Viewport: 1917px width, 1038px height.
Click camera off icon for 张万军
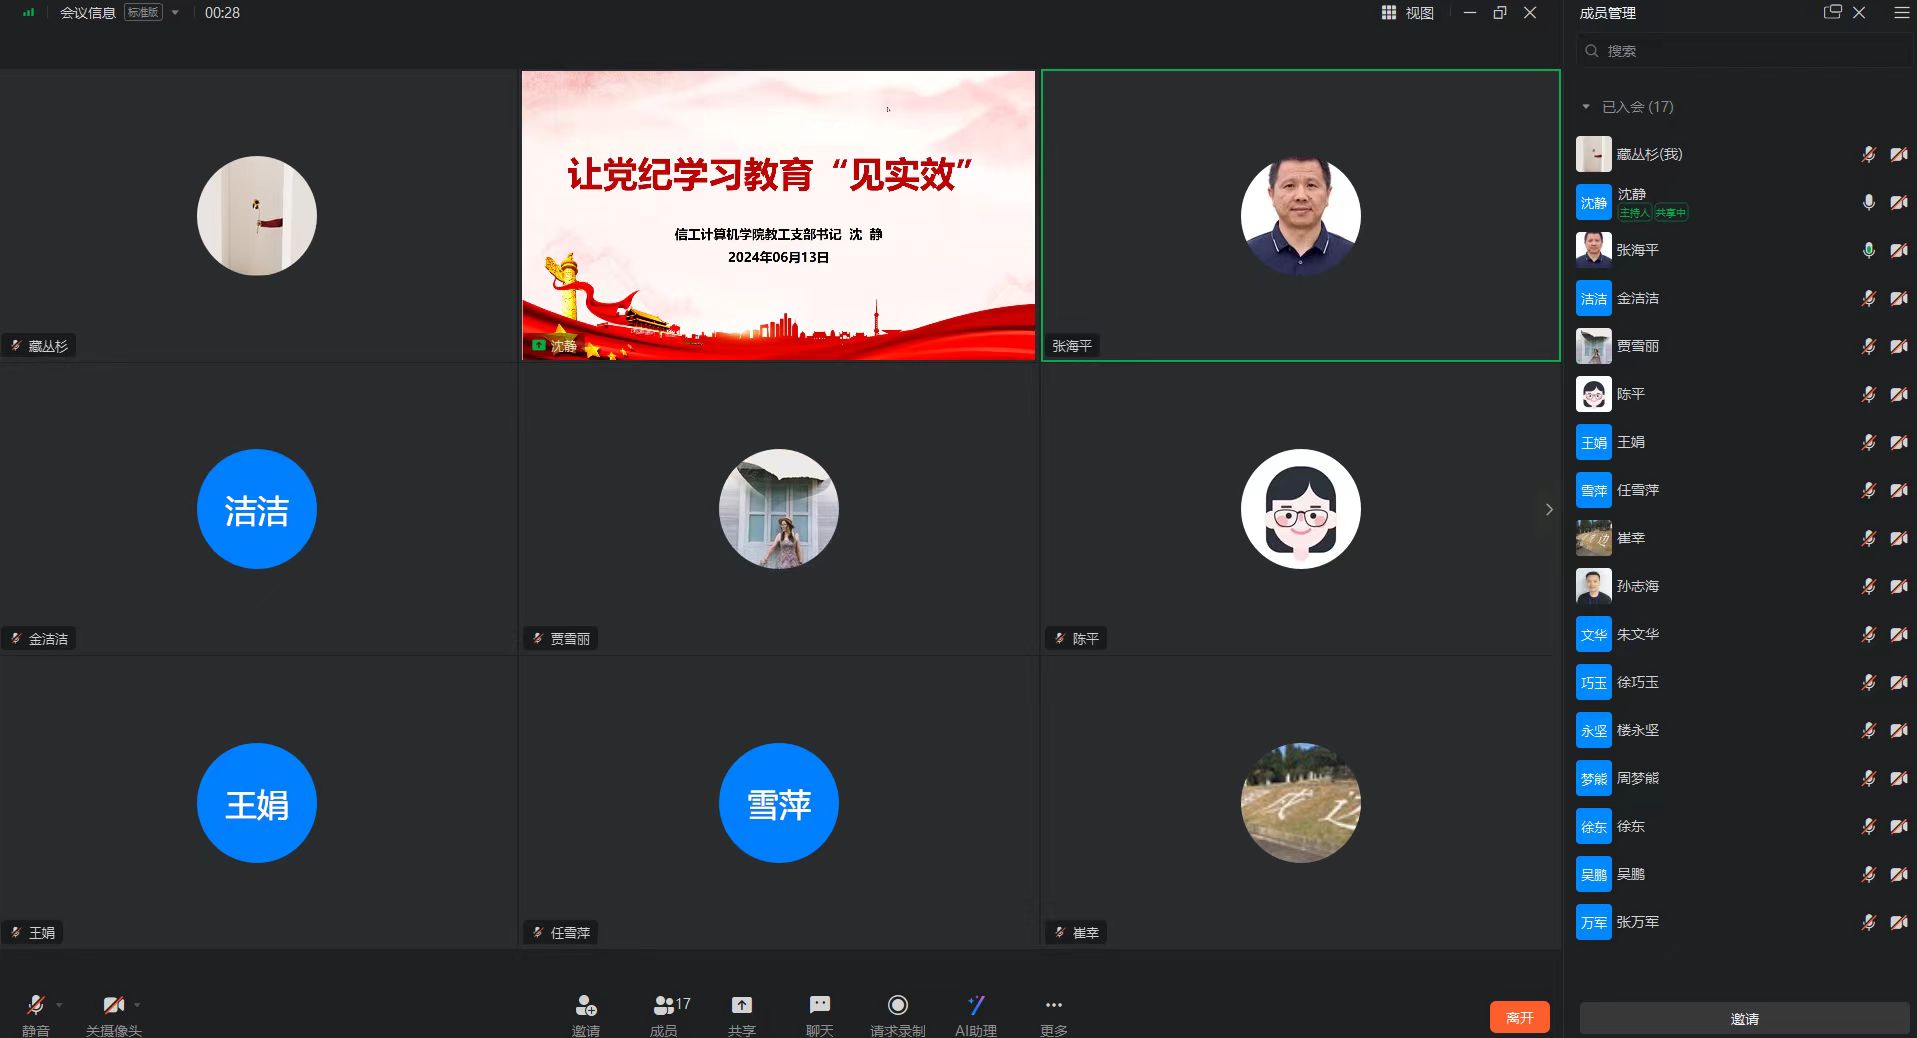click(1898, 922)
